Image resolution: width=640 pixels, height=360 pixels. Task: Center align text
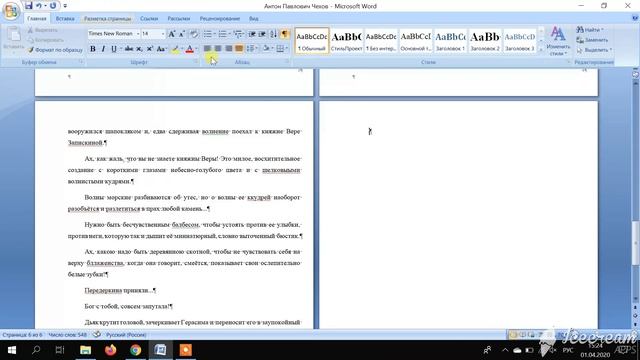(218, 49)
